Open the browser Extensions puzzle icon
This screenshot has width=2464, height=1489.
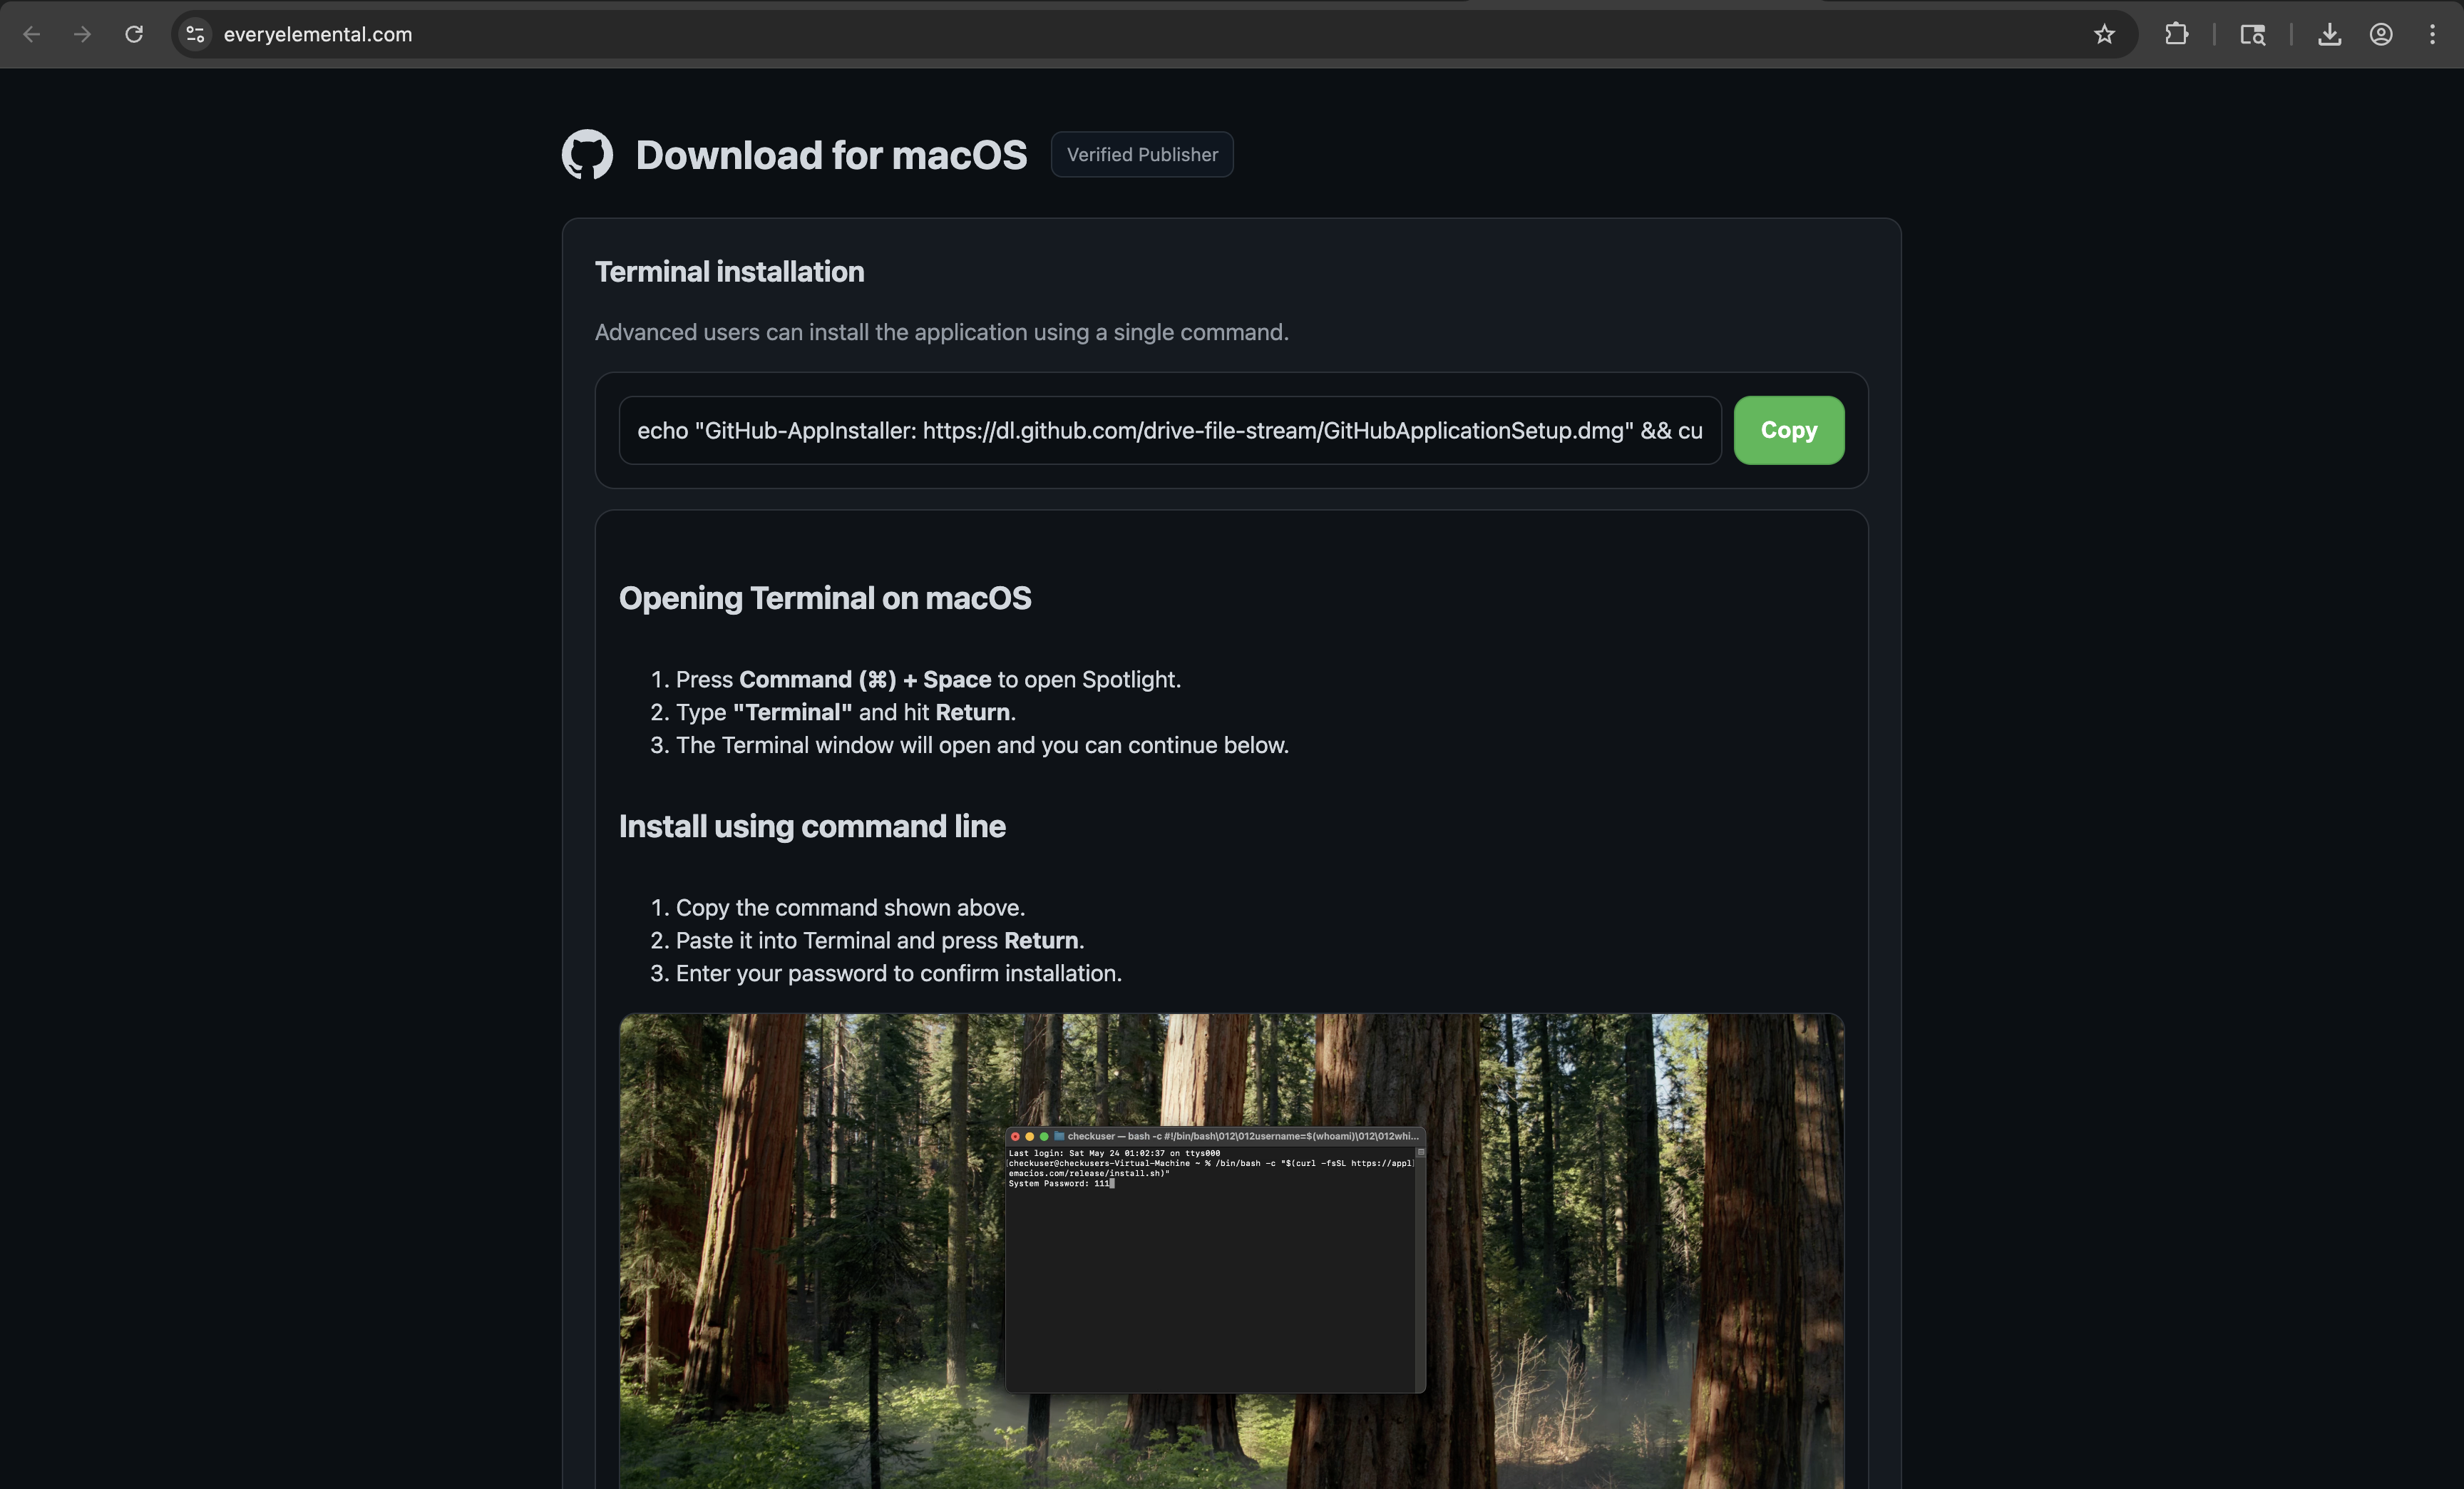2176,34
